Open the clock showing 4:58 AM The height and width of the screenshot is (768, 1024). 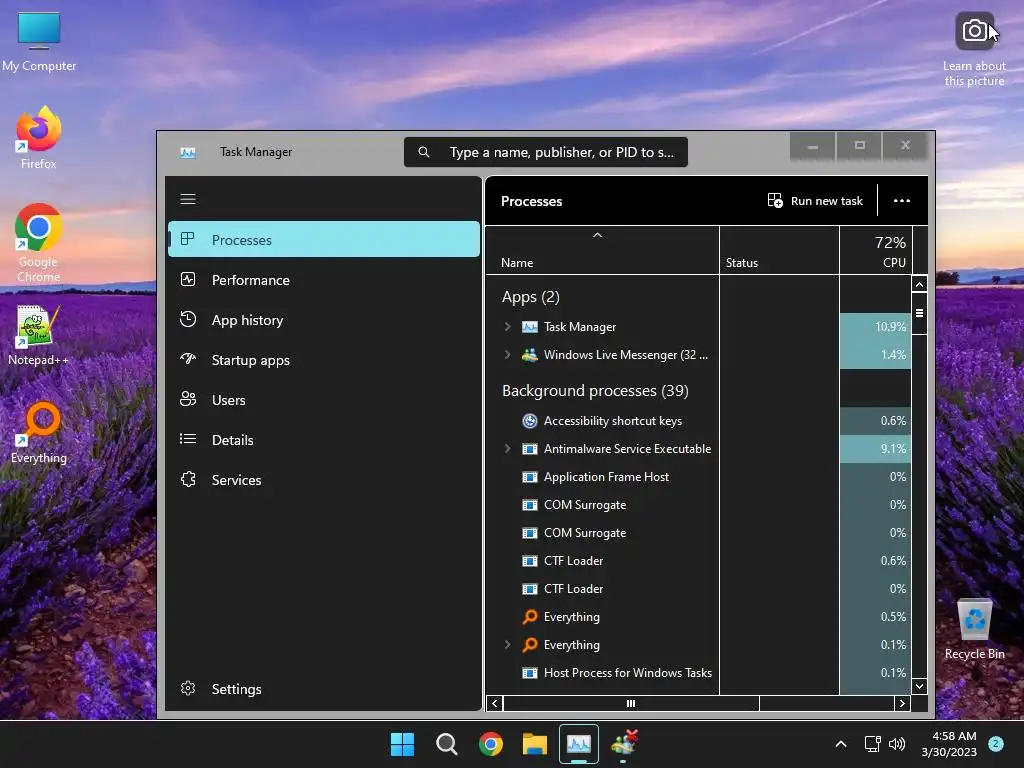pyautogui.click(x=949, y=744)
